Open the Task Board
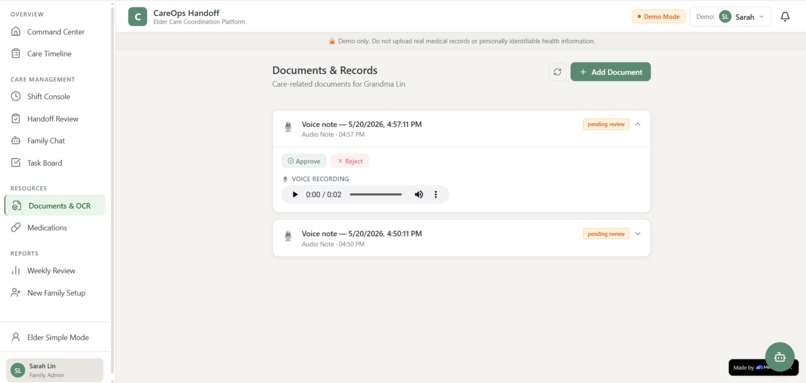 [x=55, y=163]
